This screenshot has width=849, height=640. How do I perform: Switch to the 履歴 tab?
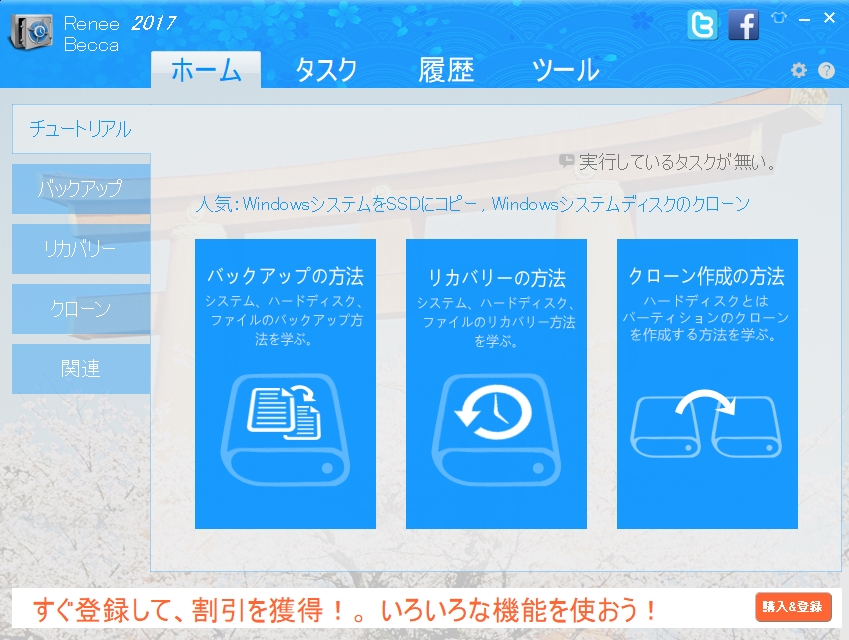click(446, 69)
